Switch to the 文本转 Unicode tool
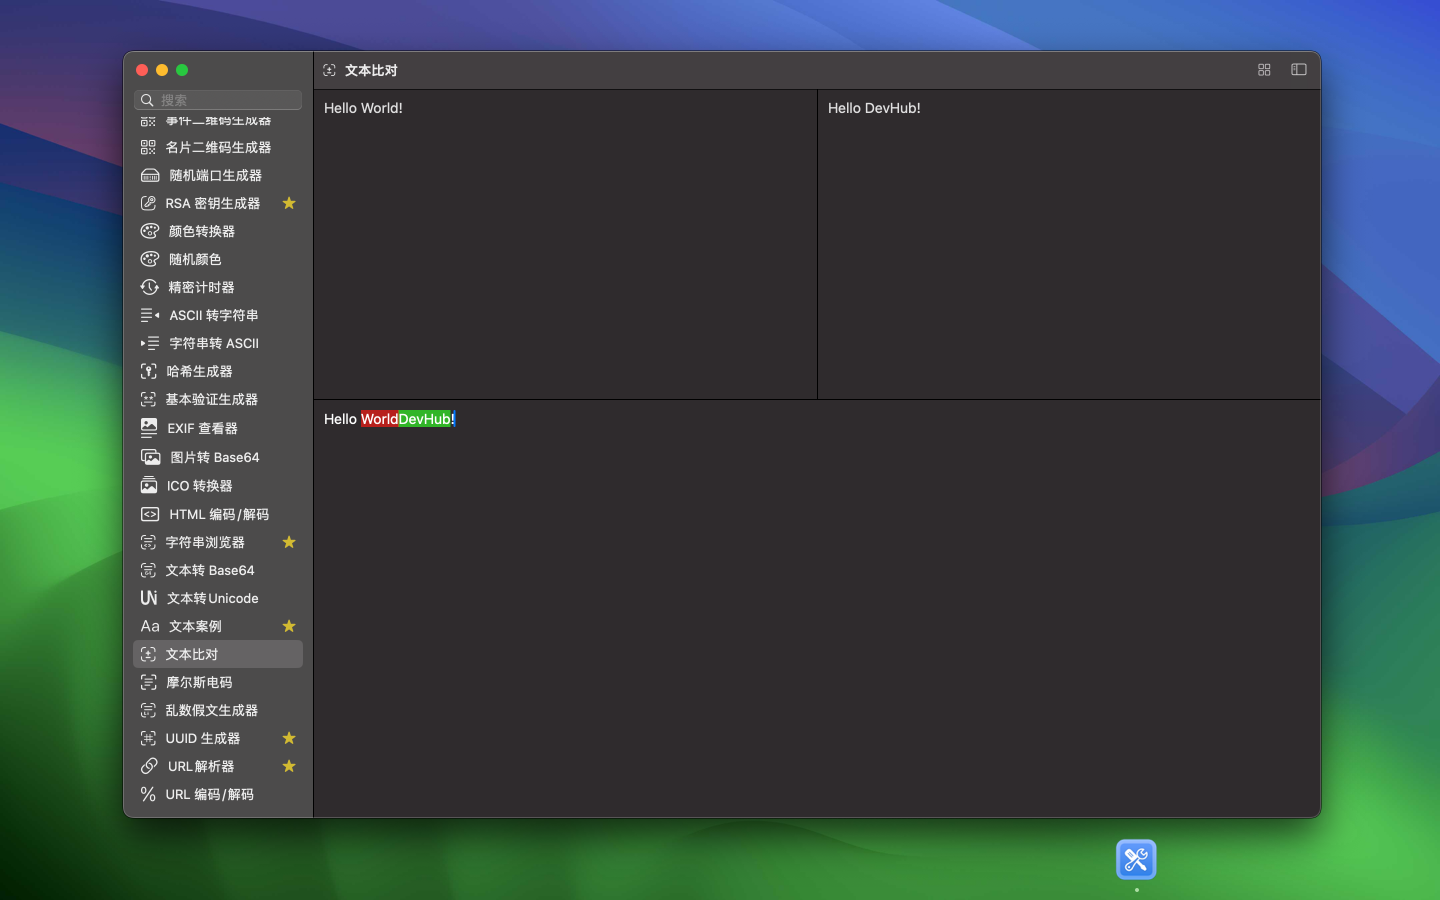 (213, 598)
